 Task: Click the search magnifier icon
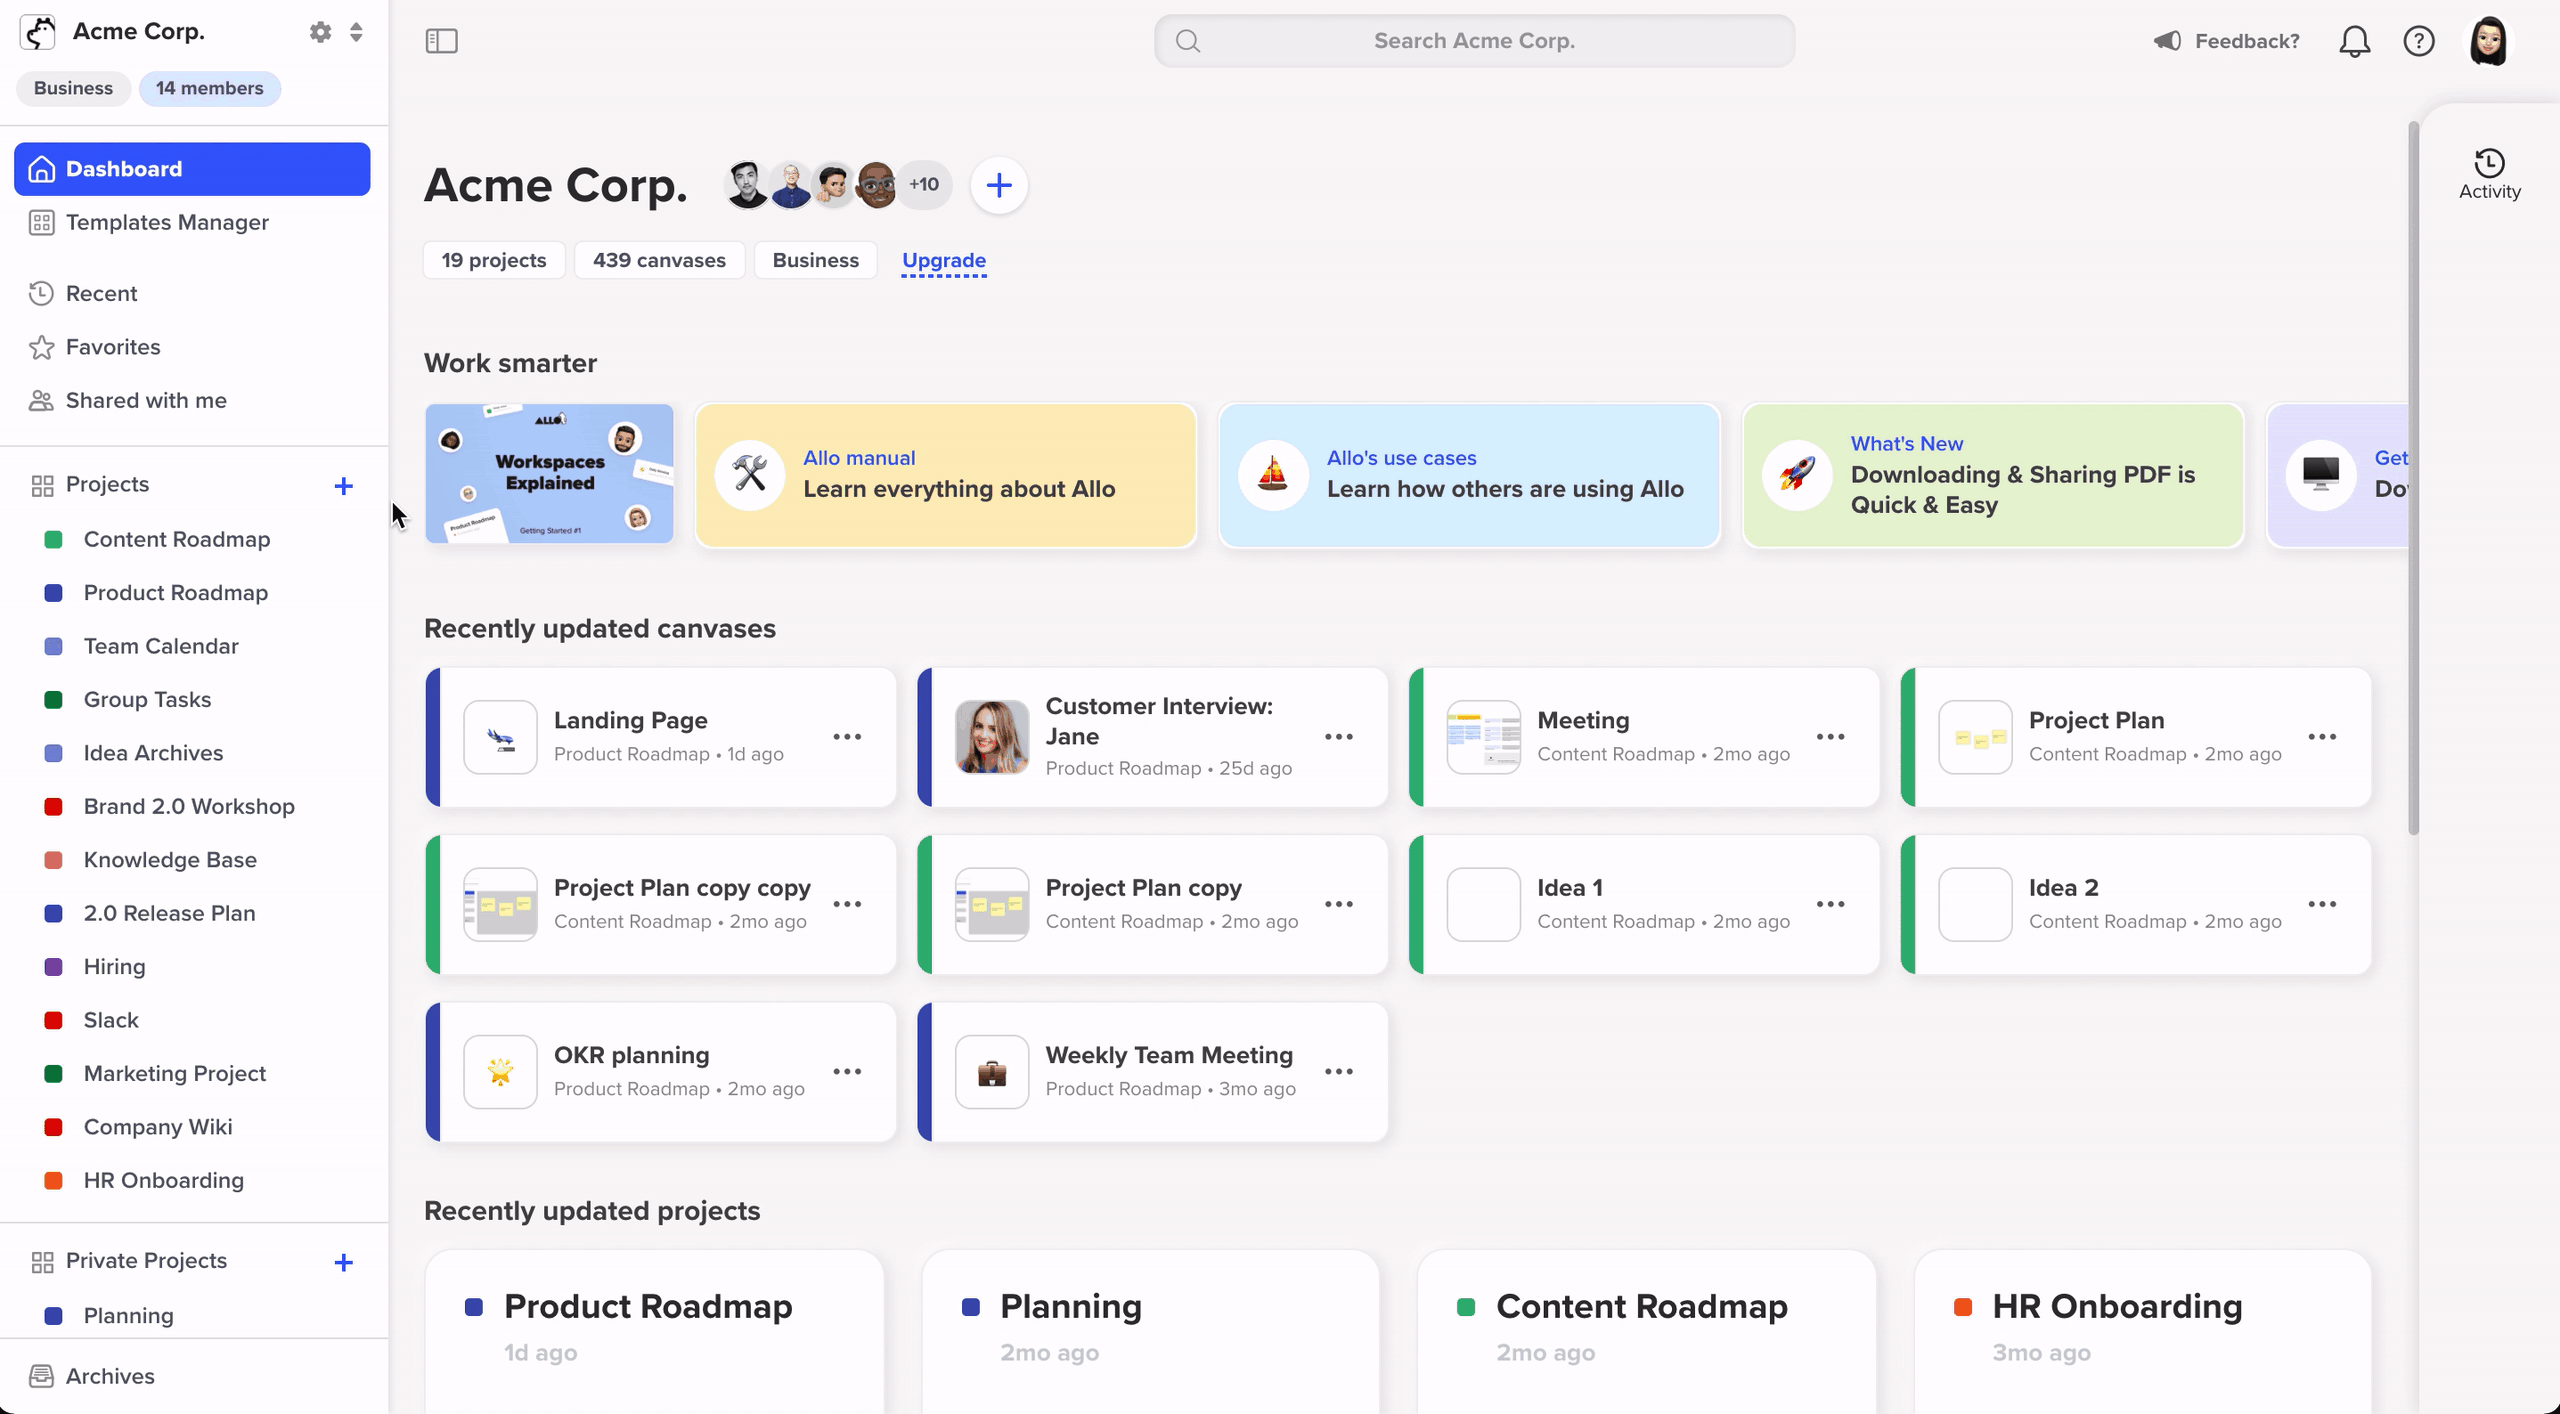click(x=1187, y=41)
